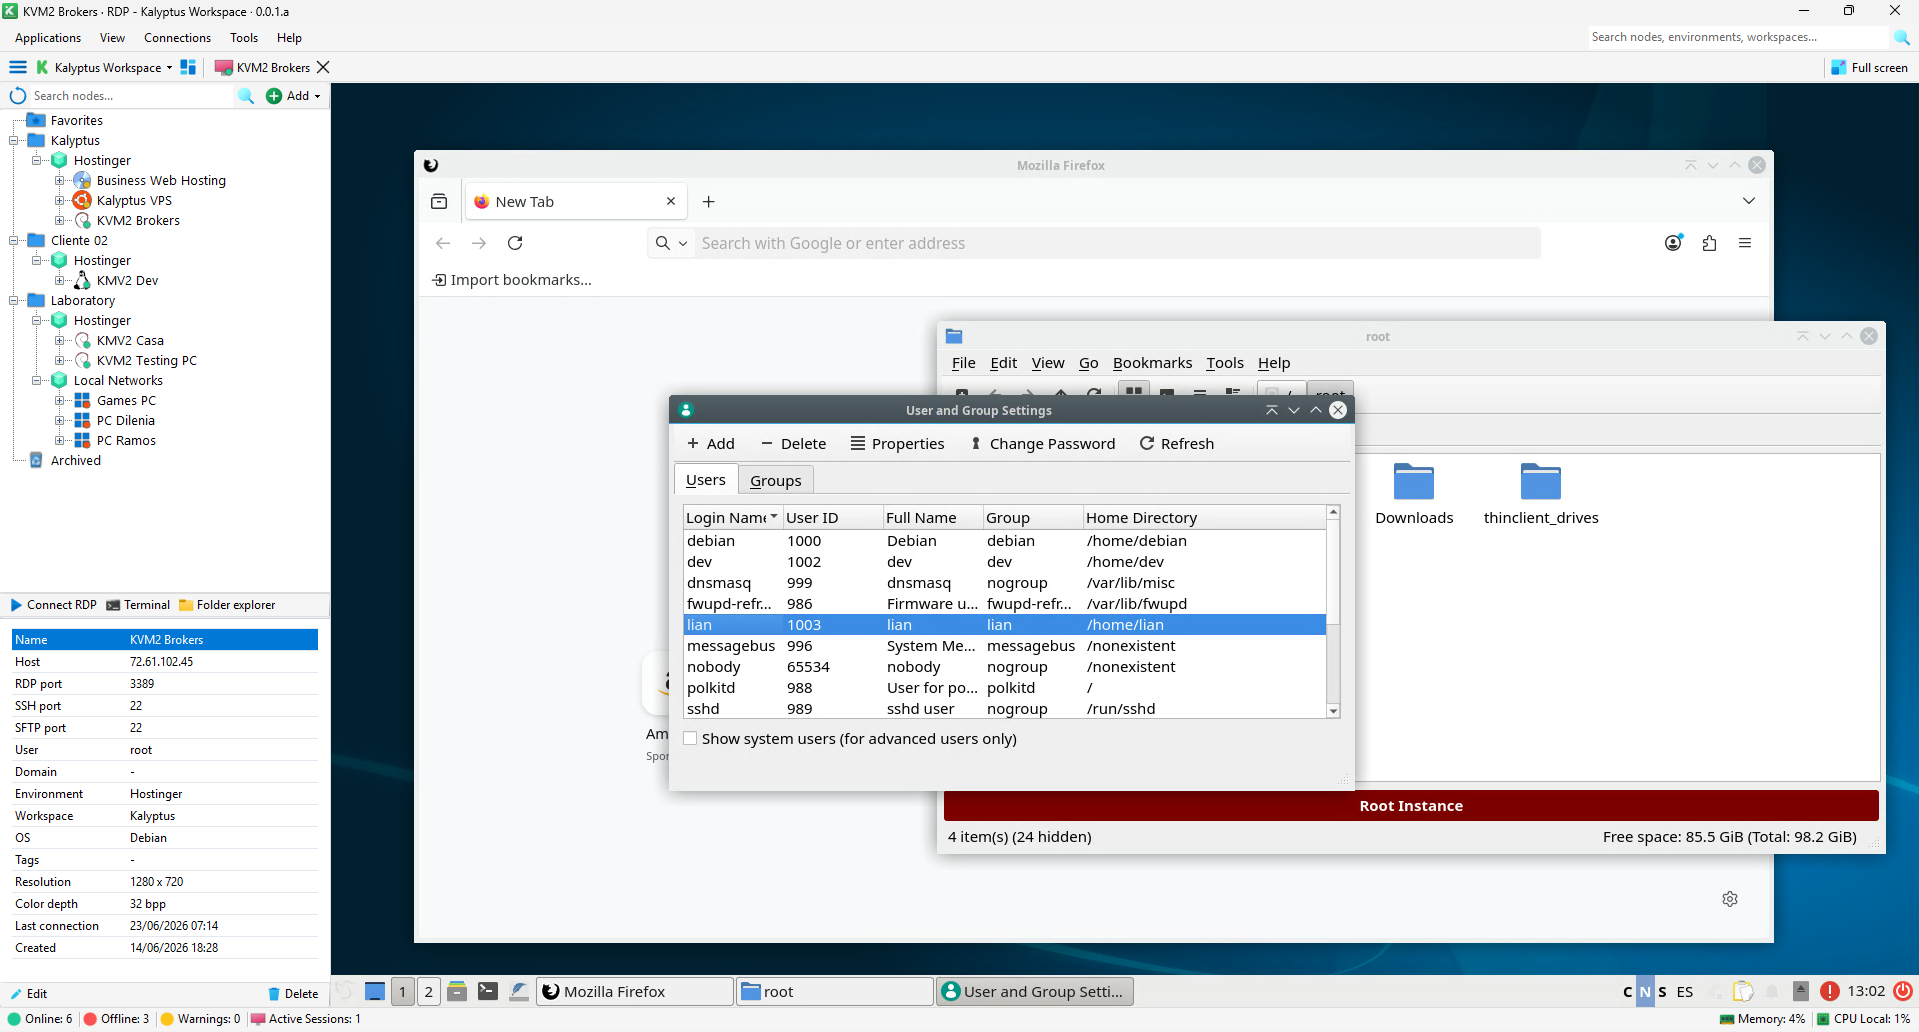Screen dimensions: 1919x1032
Task: Open Folder explorer for selected node
Action: [x=227, y=605]
